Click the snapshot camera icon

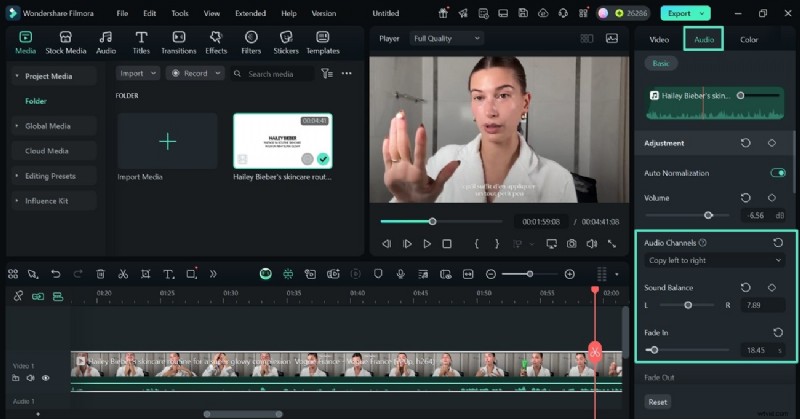pos(571,244)
